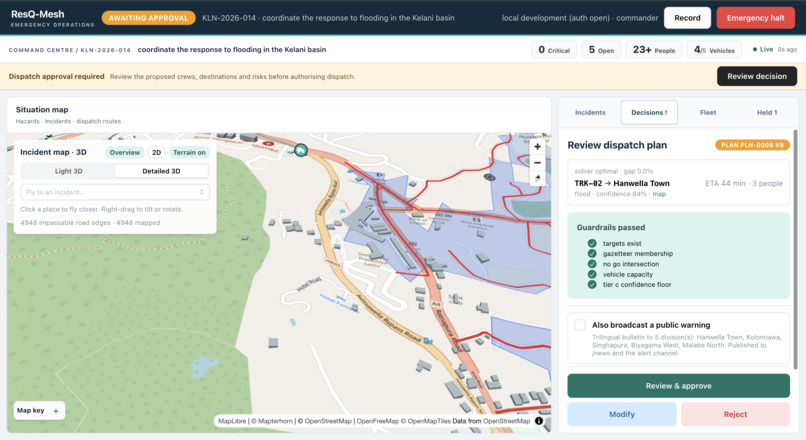Click the red hospital marker on map

[x=268, y=143]
